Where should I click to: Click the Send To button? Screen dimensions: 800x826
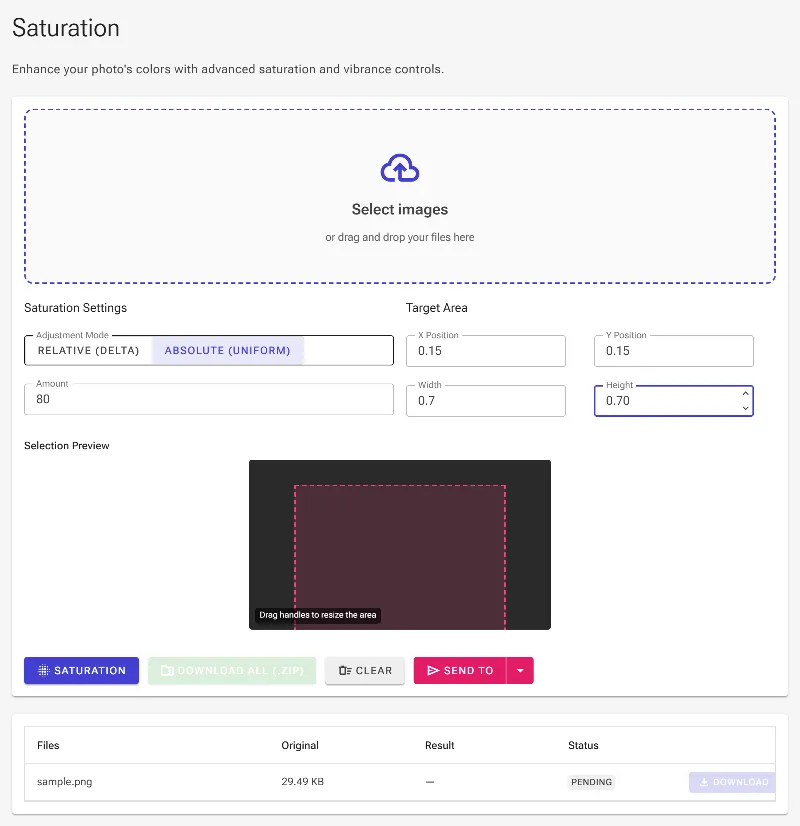(x=460, y=671)
